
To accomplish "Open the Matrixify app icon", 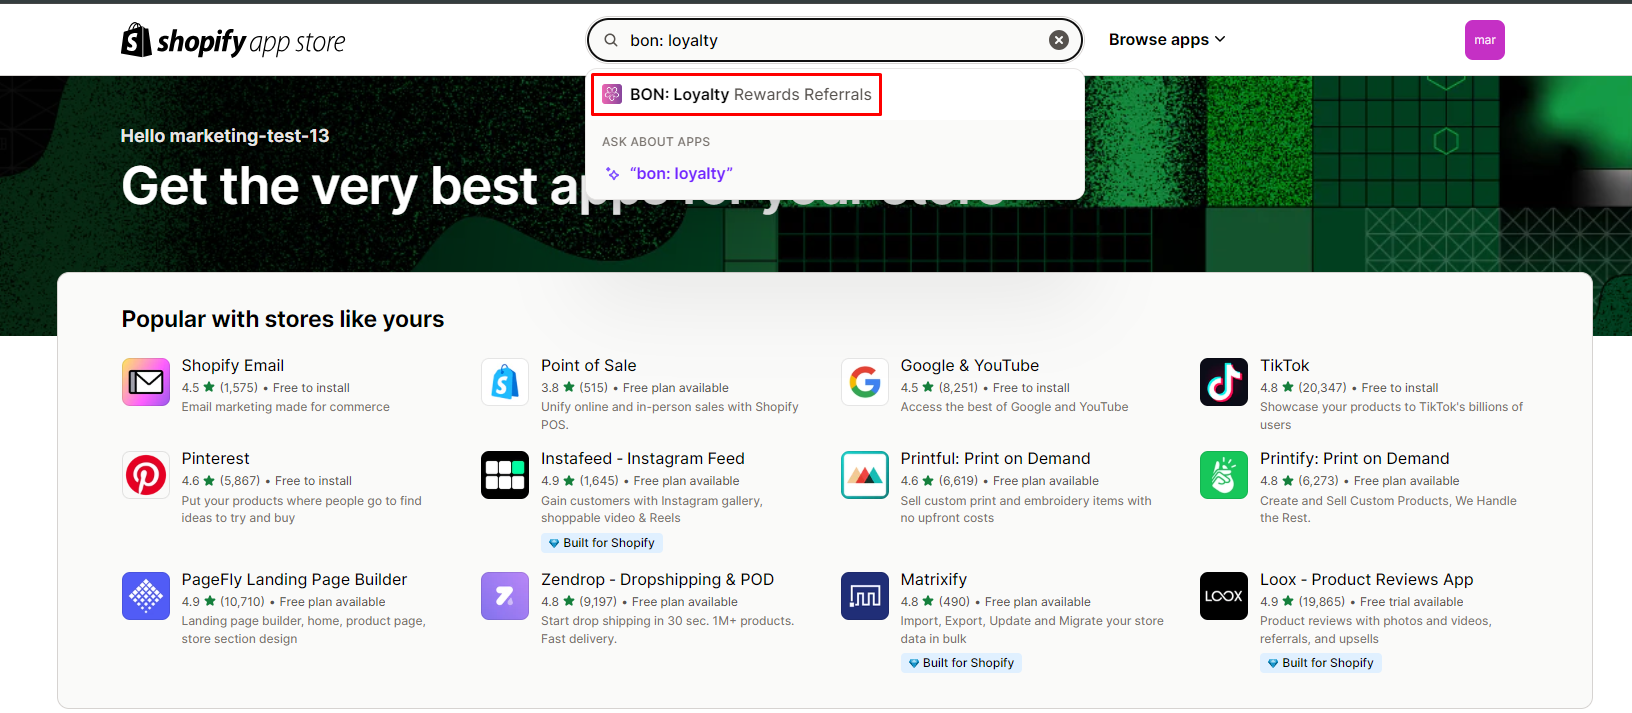I will (865, 596).
